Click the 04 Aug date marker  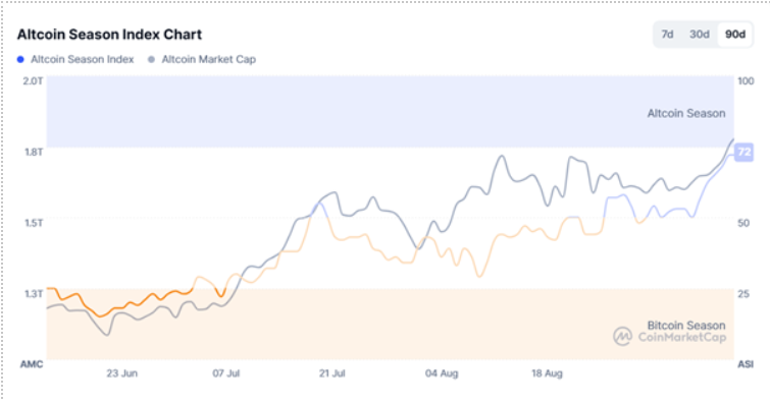(x=441, y=373)
